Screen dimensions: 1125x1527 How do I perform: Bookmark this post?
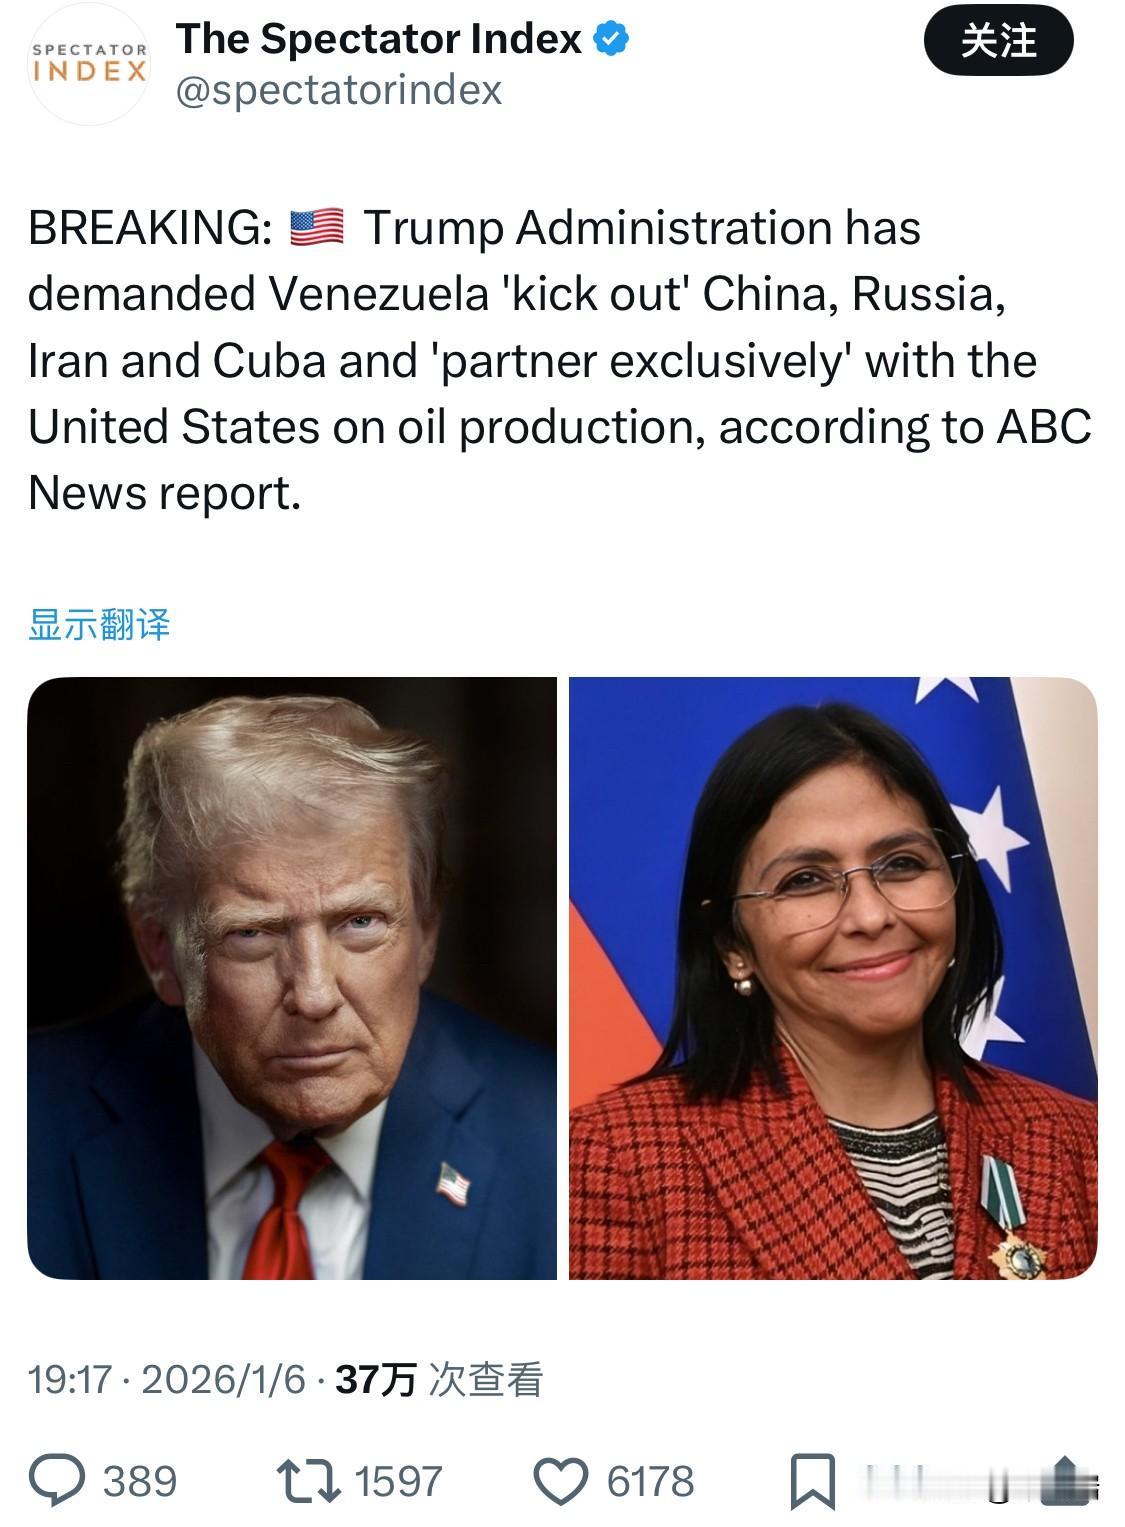point(813,1482)
